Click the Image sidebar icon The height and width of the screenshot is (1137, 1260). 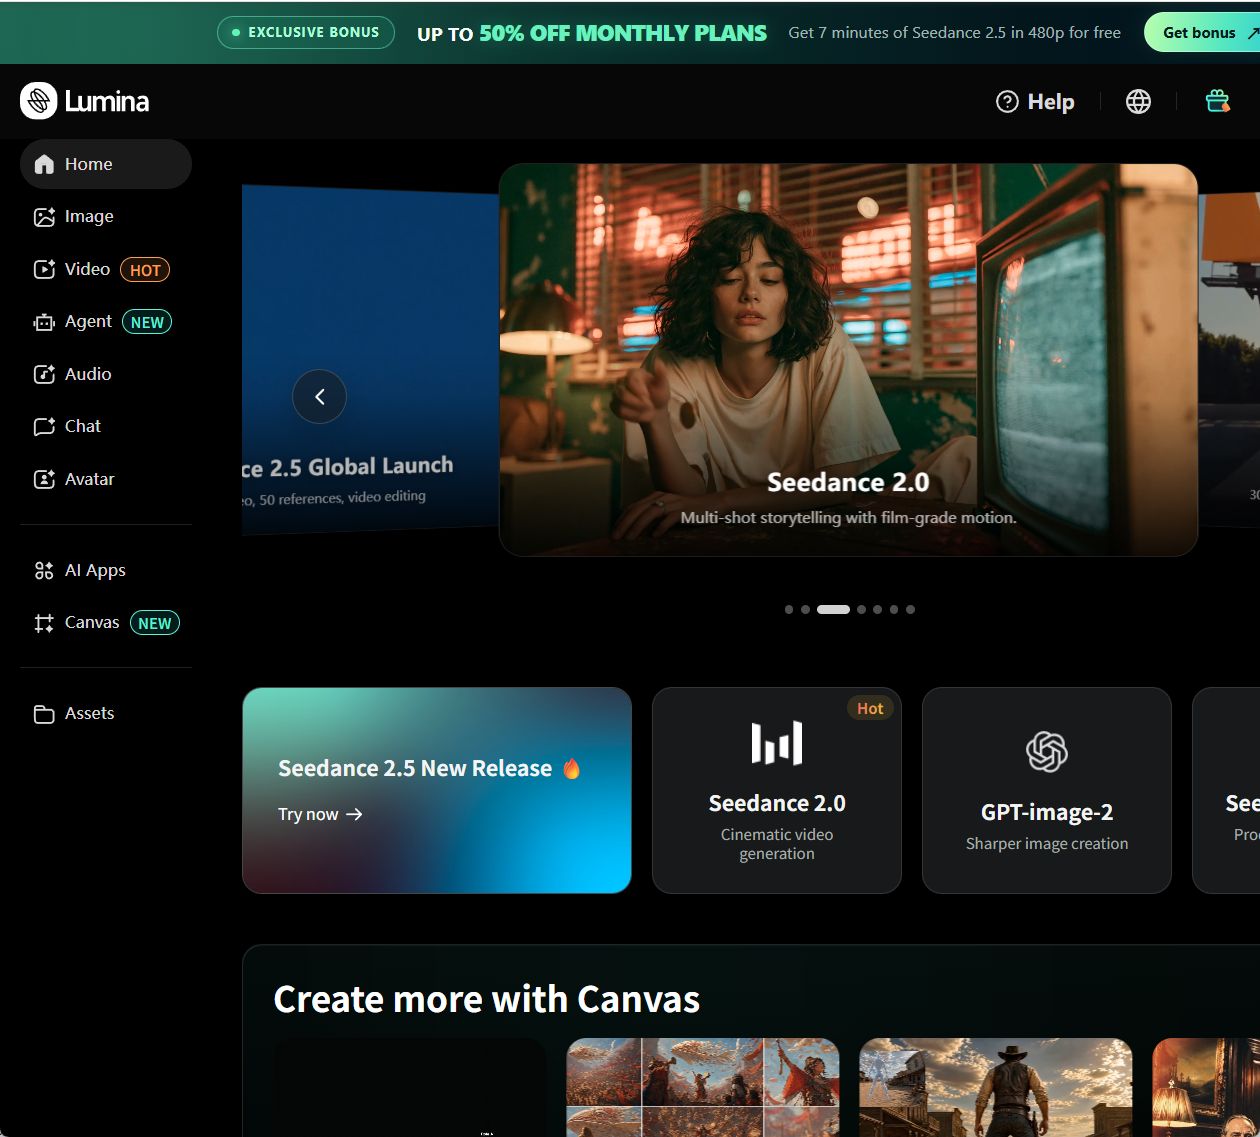coord(44,217)
